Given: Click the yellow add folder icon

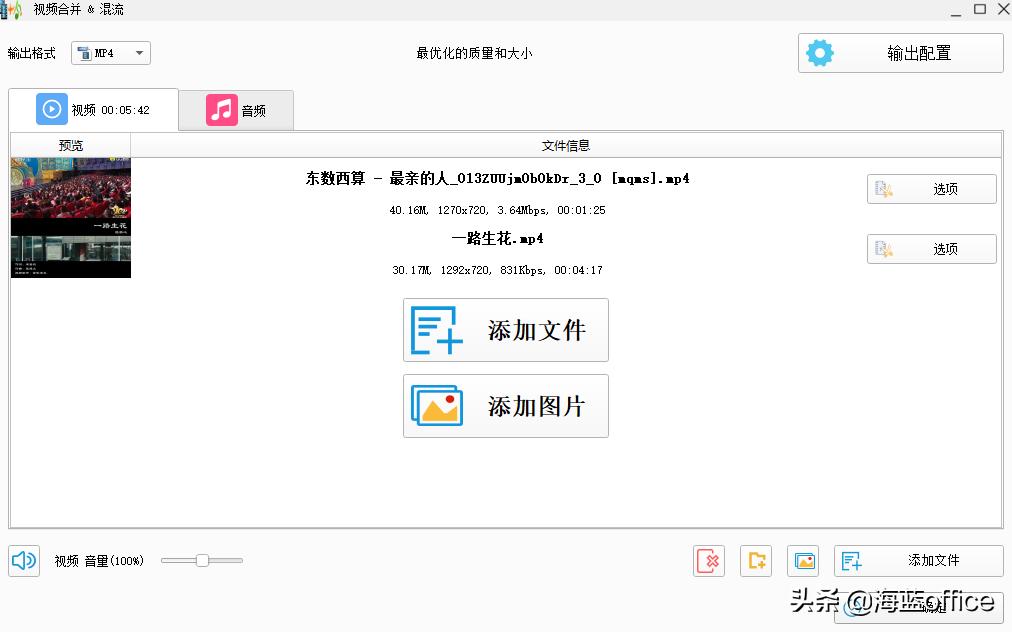Looking at the screenshot, I should tap(756, 561).
